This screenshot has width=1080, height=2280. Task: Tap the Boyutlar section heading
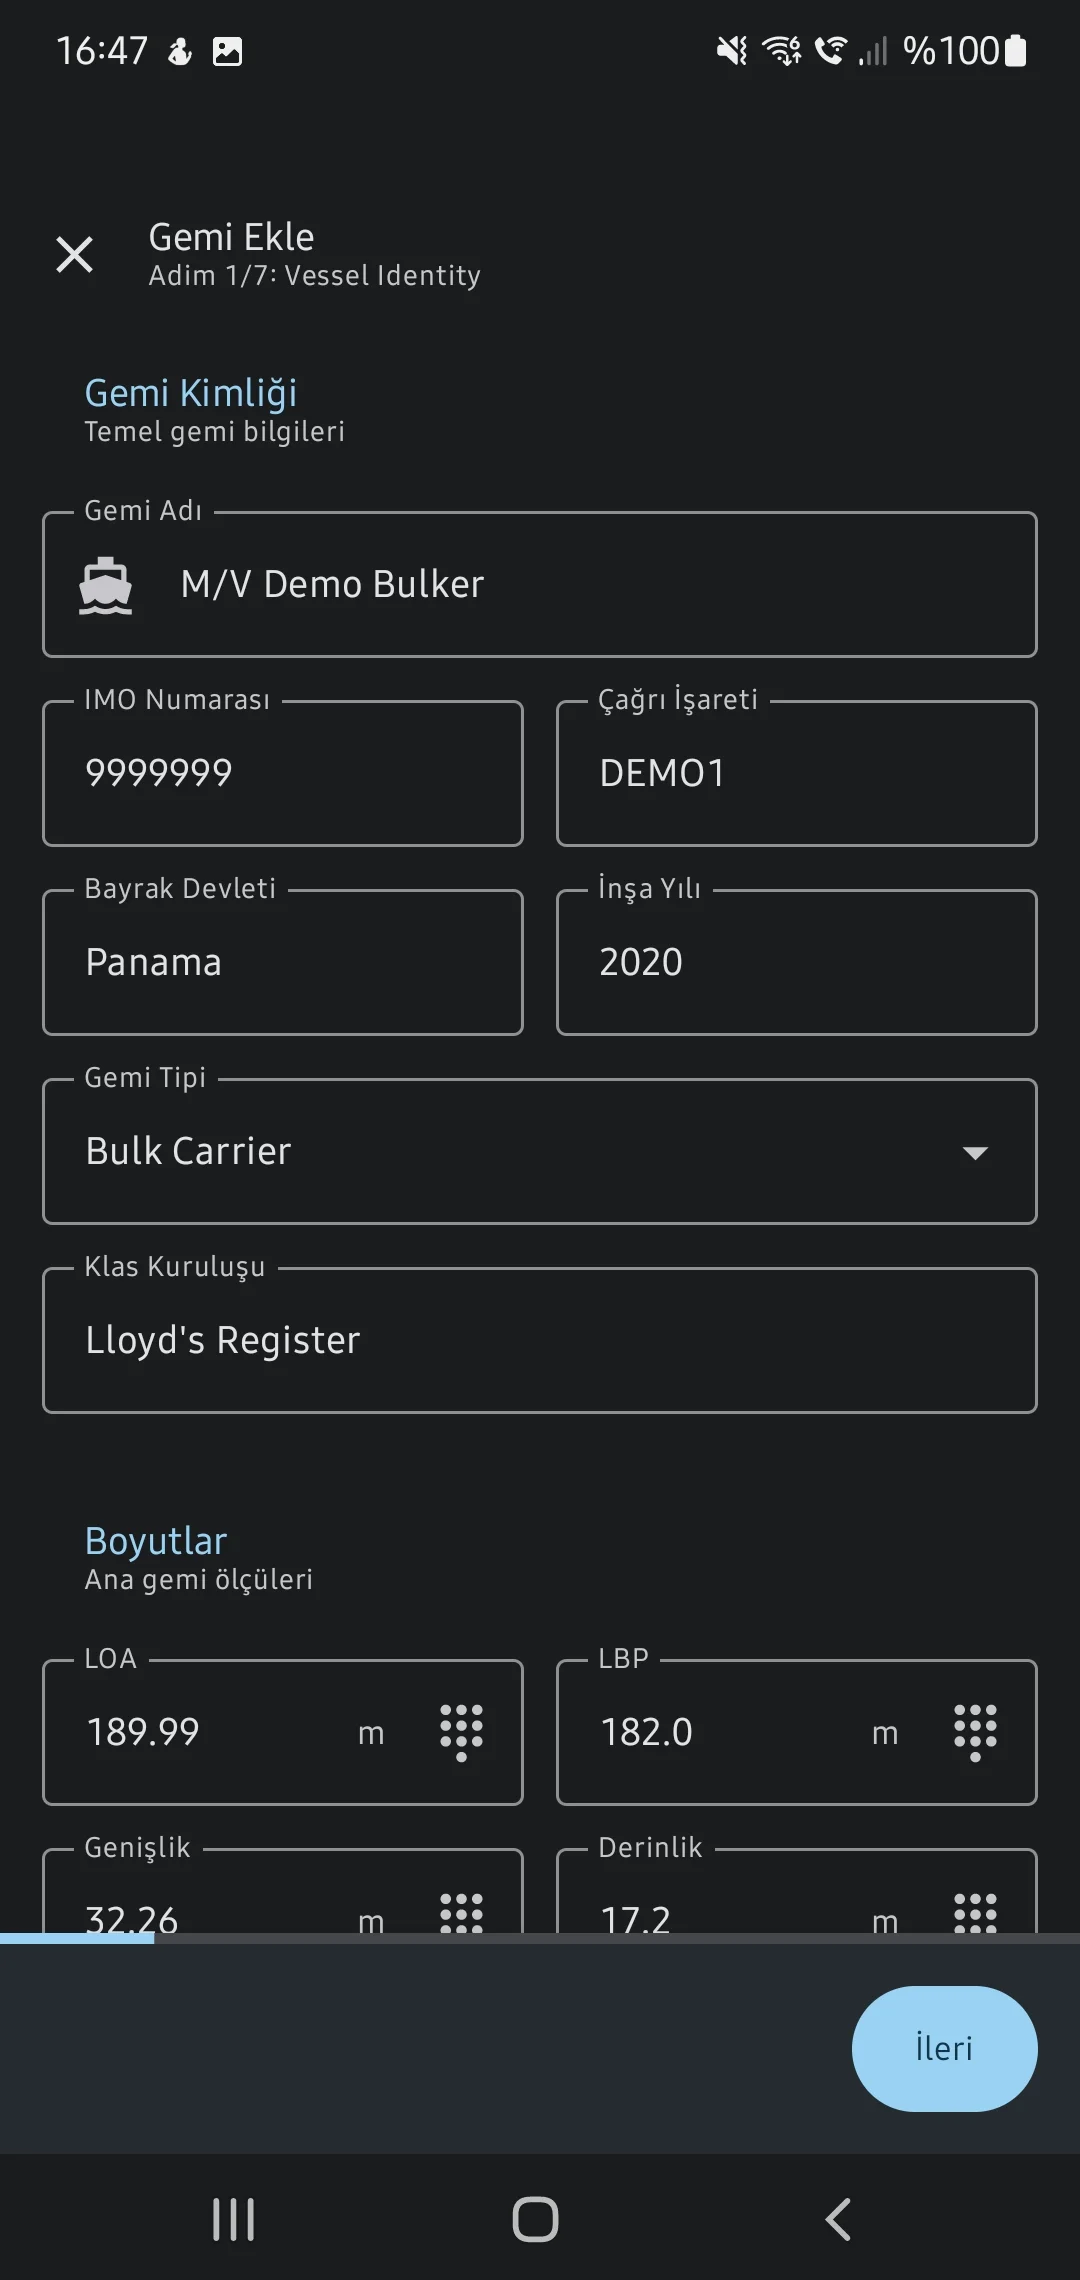point(156,1540)
